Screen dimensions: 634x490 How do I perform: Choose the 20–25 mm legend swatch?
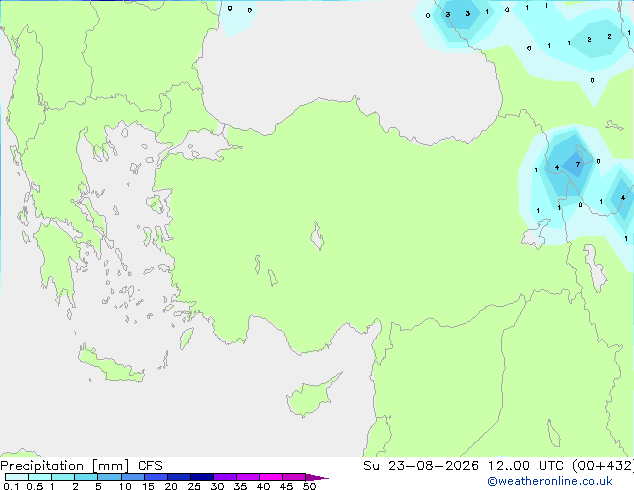click(178, 477)
